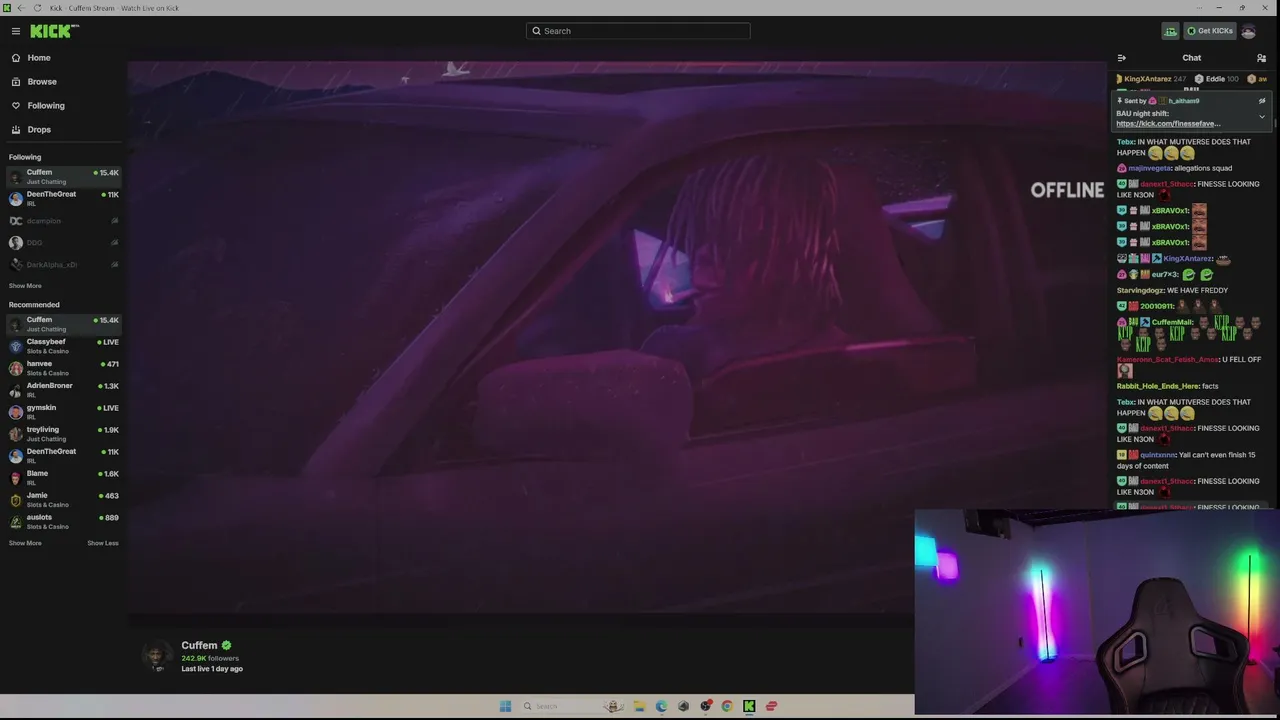Open the user profile avatar menu
The height and width of the screenshot is (720, 1280).
tap(1248, 31)
